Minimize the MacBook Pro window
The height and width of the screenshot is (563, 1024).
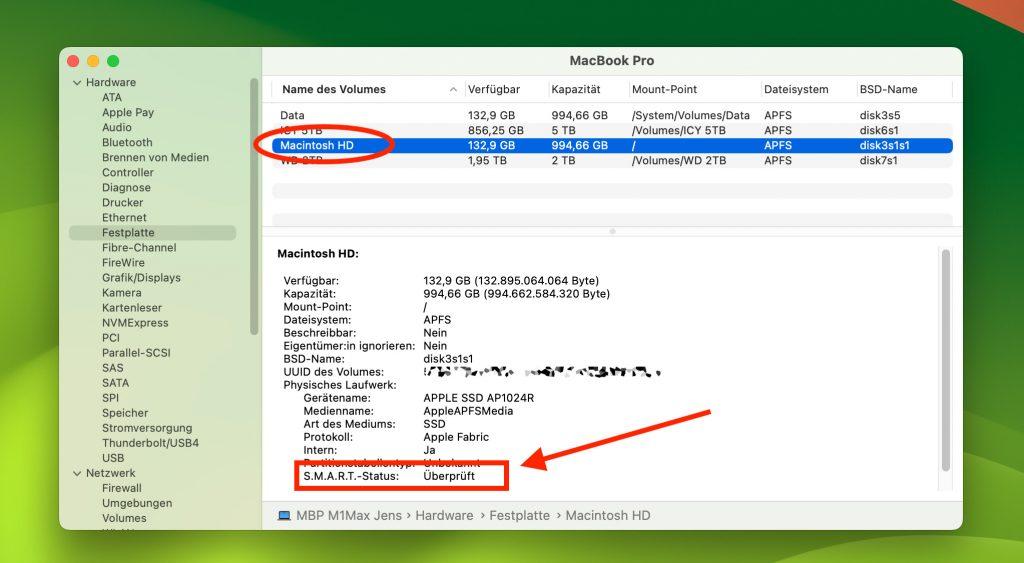click(x=93, y=61)
